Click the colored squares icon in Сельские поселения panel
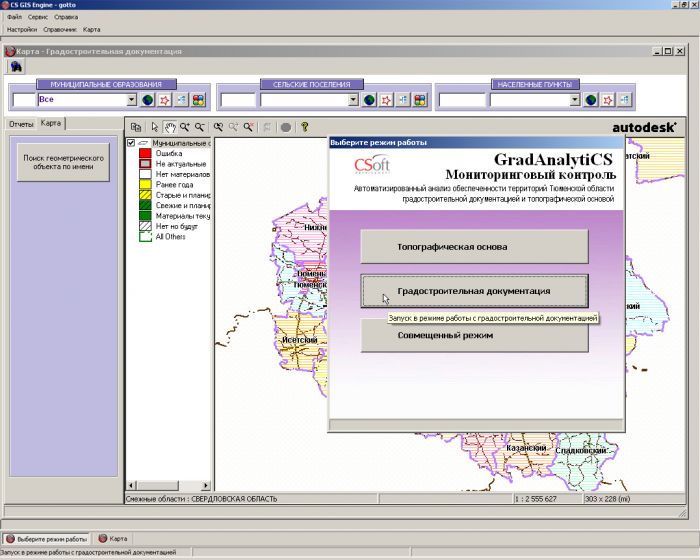 pyautogui.click(x=420, y=100)
